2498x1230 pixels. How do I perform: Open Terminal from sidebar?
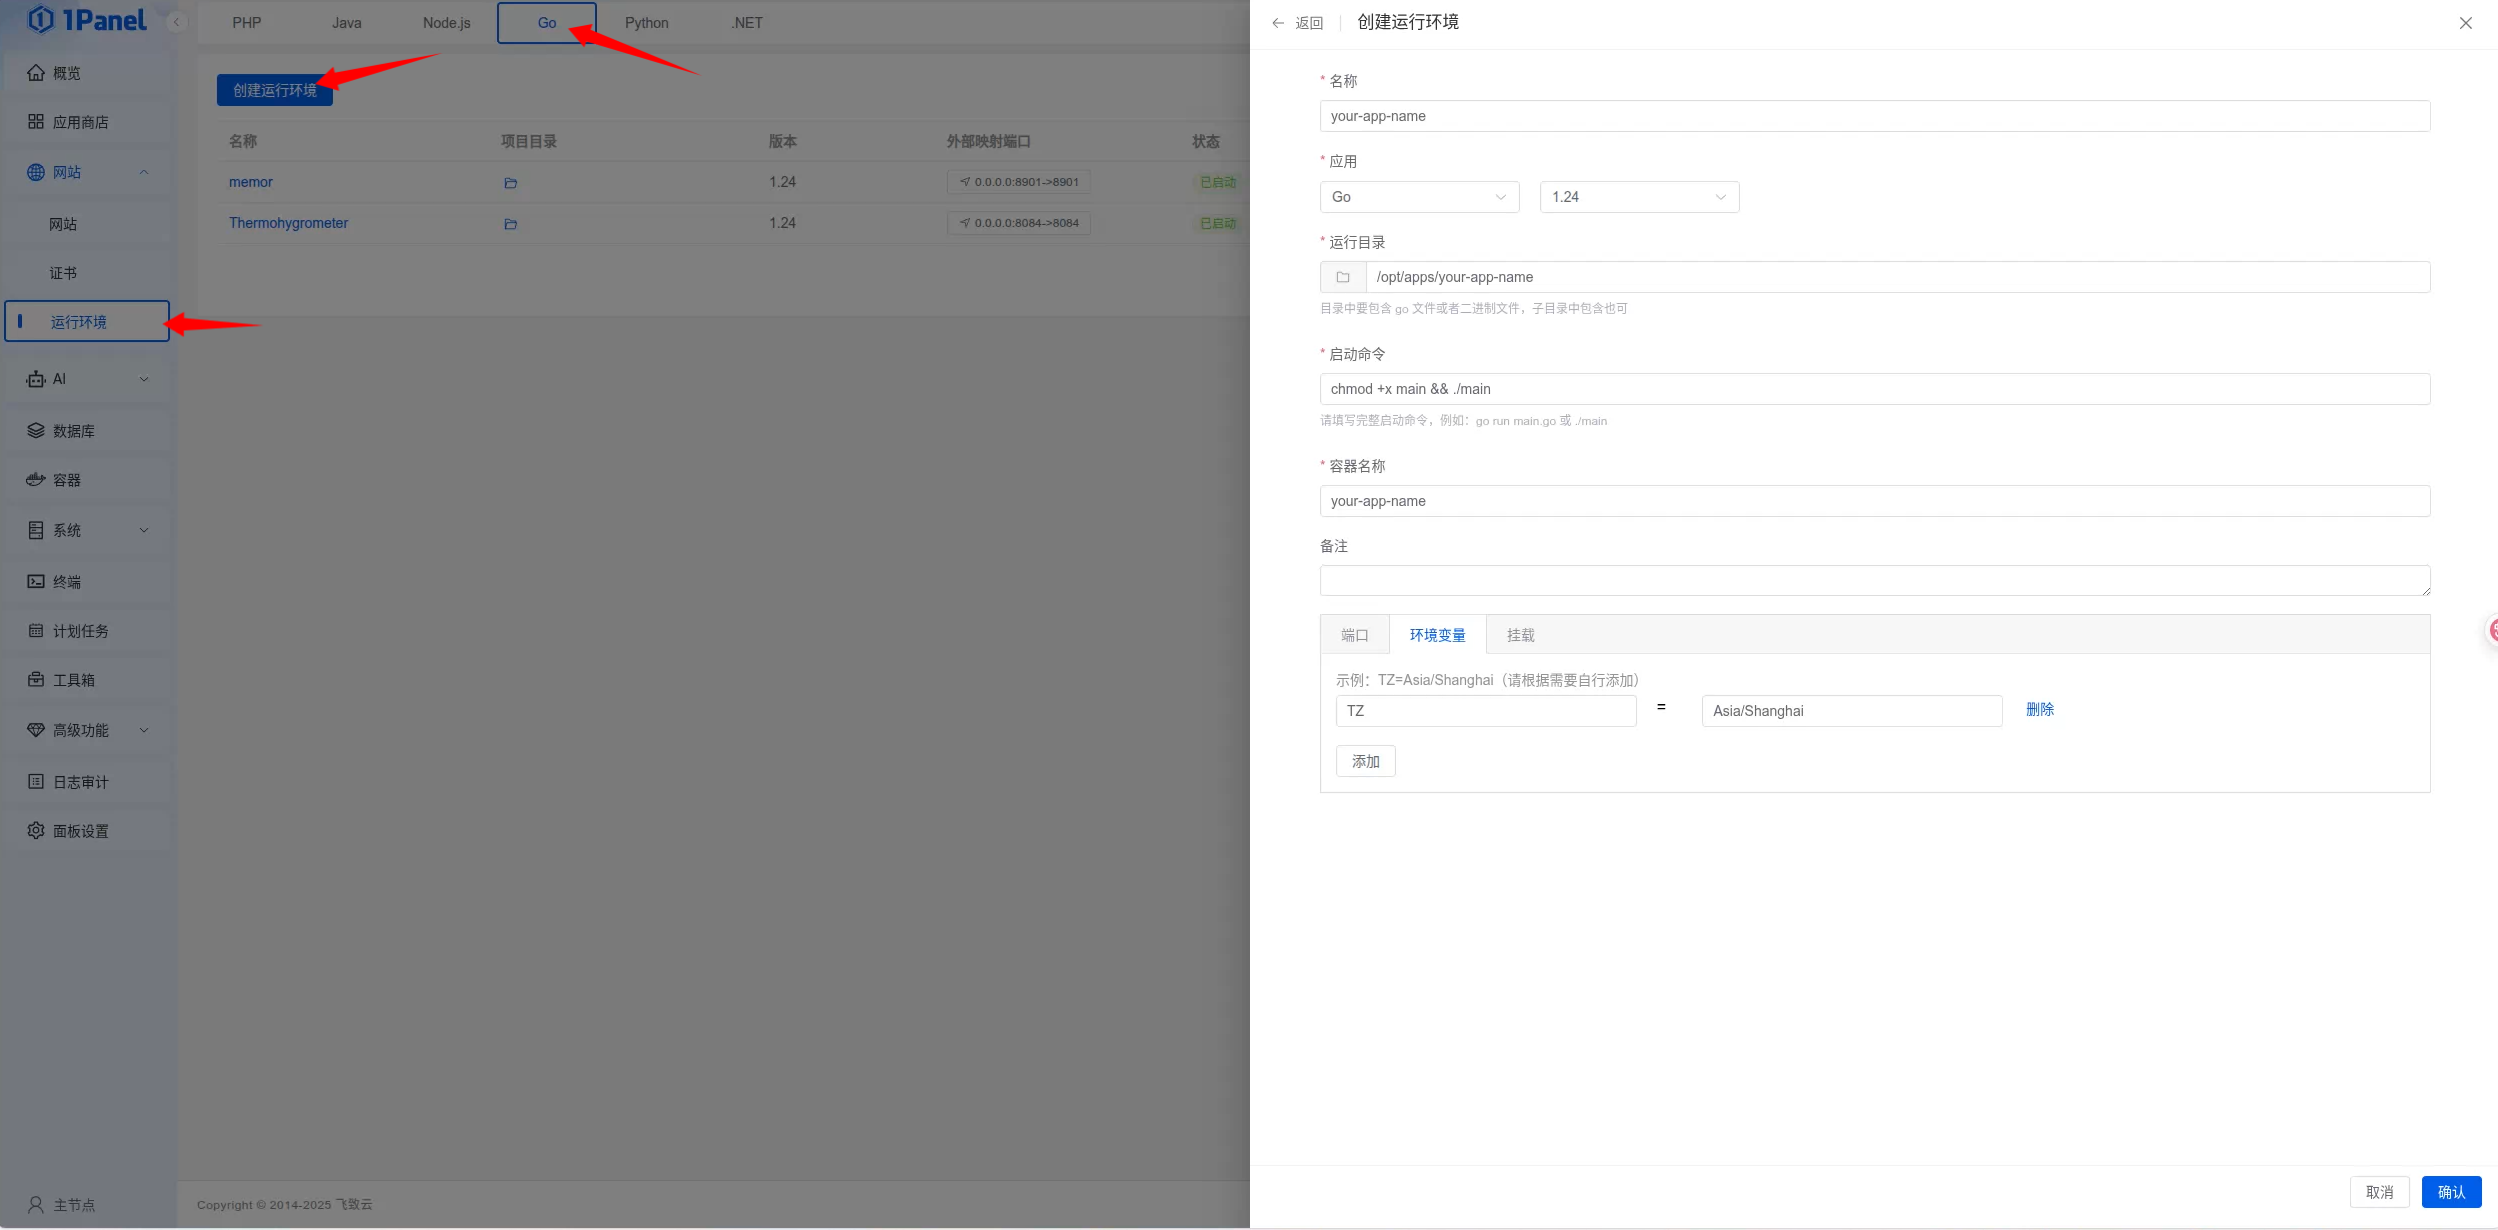pyautogui.click(x=67, y=581)
